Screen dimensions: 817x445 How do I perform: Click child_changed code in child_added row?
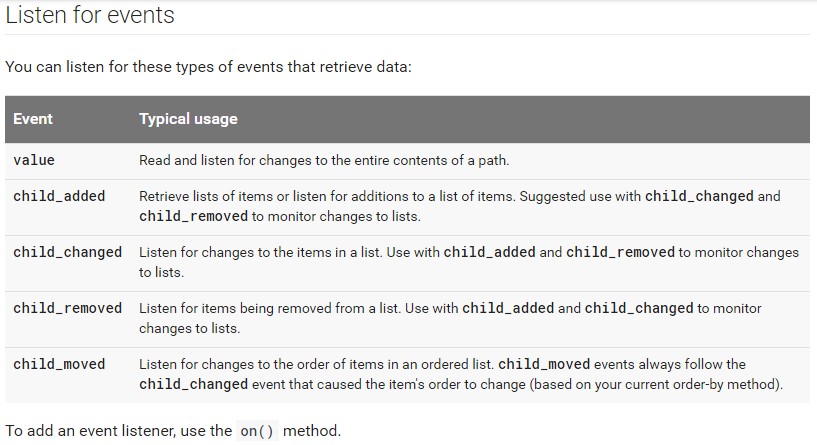coord(699,196)
